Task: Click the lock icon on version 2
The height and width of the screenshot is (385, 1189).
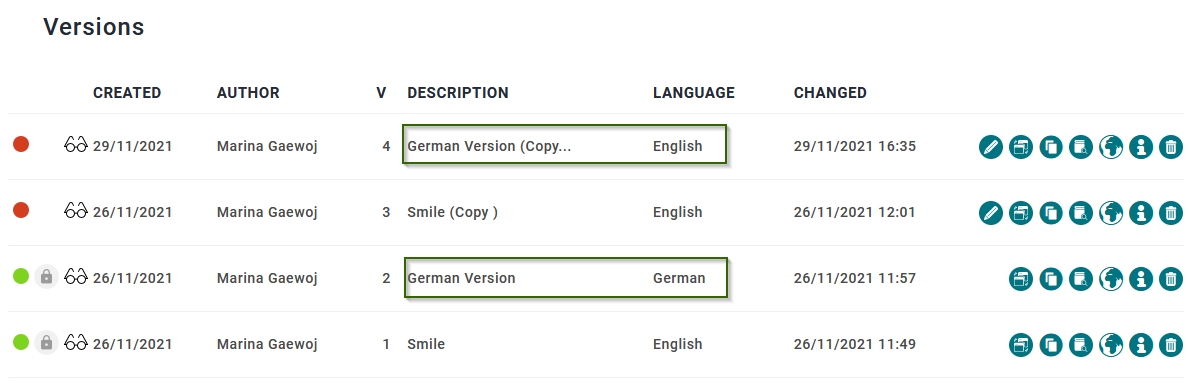Action: click(46, 277)
